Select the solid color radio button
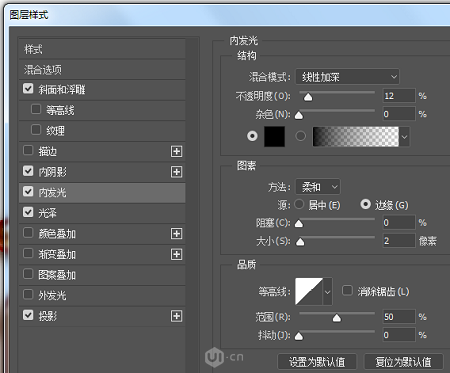This screenshot has height=373, width=450. [252, 136]
